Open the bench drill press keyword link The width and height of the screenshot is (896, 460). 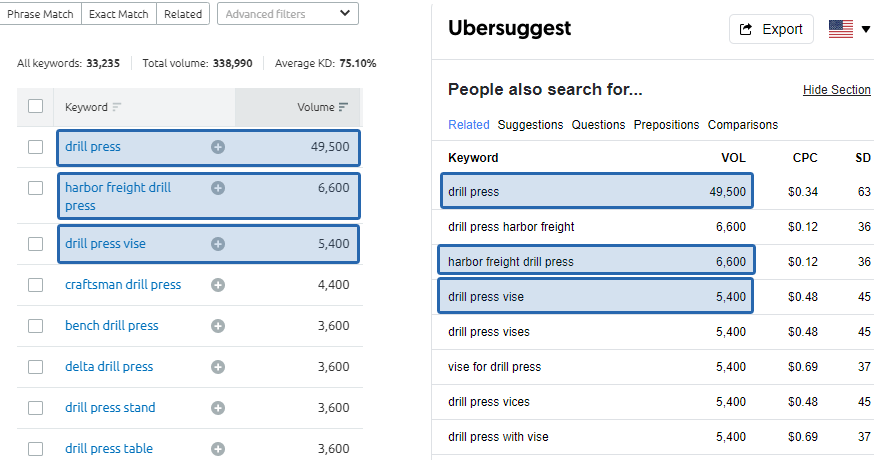click(x=111, y=326)
